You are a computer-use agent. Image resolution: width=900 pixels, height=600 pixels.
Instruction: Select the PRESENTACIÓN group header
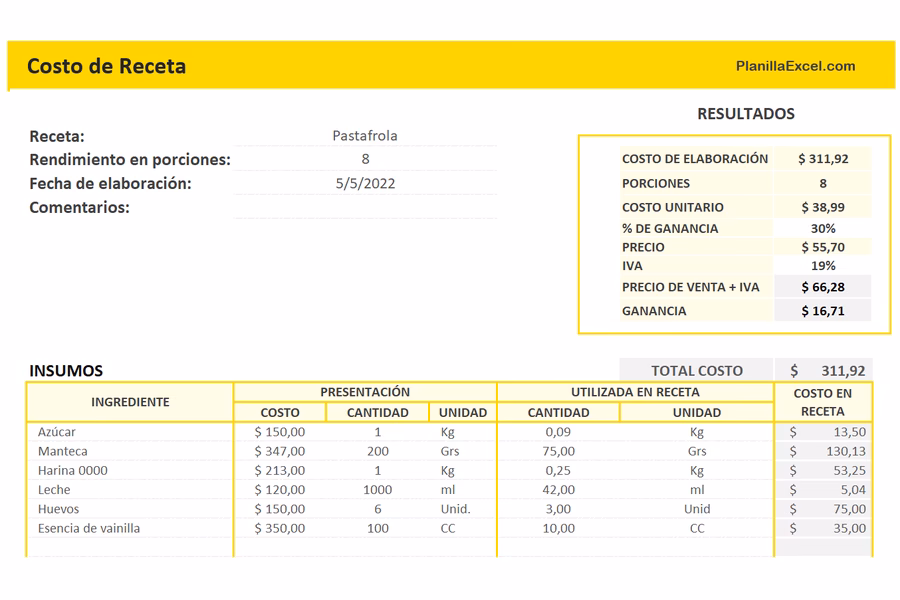point(365,392)
